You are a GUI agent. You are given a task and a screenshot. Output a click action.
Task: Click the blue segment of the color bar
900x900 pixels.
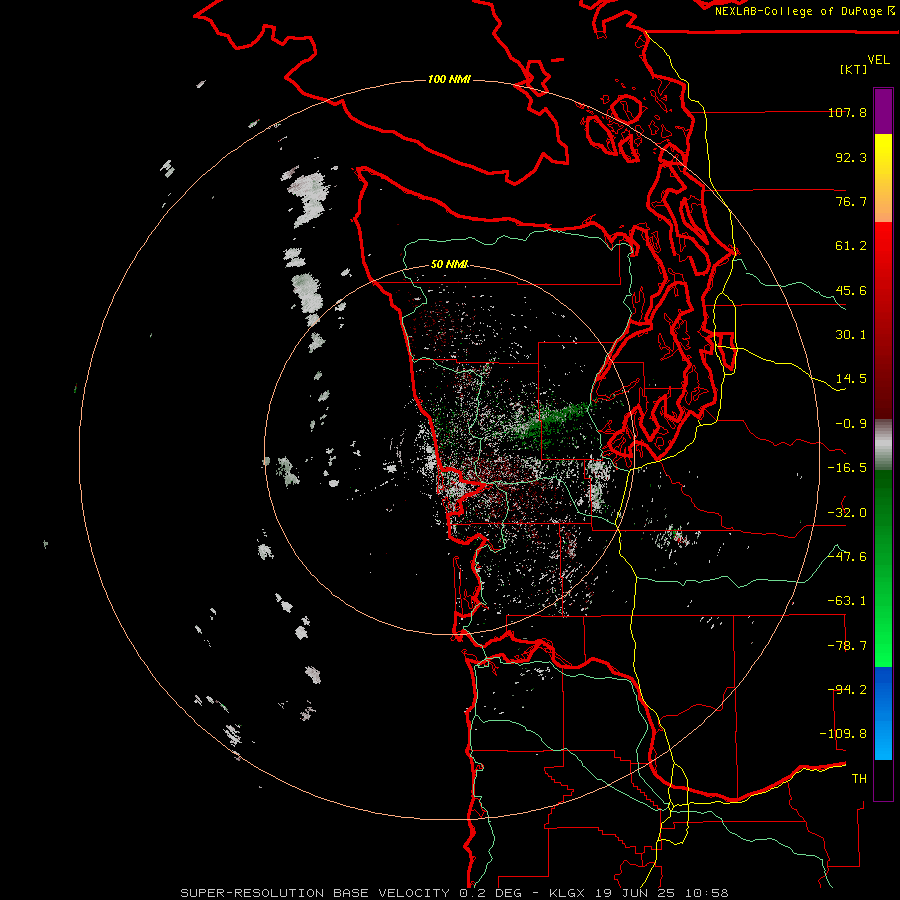point(883,713)
